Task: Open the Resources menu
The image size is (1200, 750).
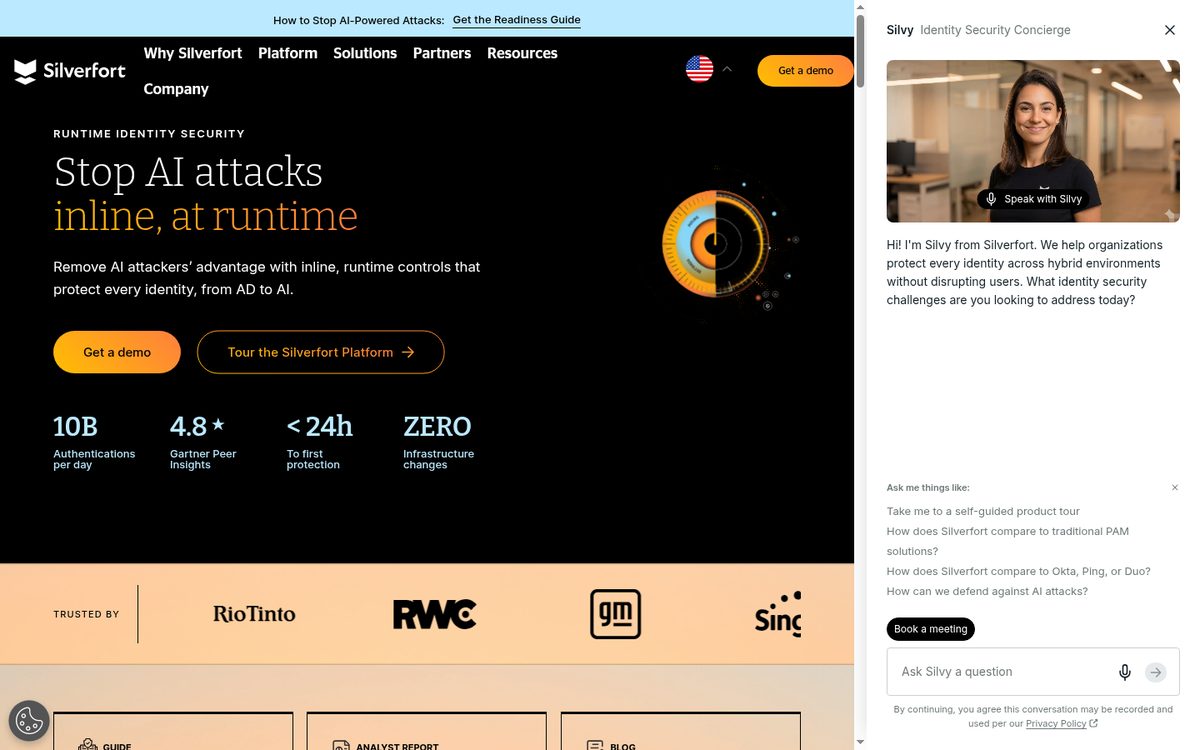Action: pos(522,53)
